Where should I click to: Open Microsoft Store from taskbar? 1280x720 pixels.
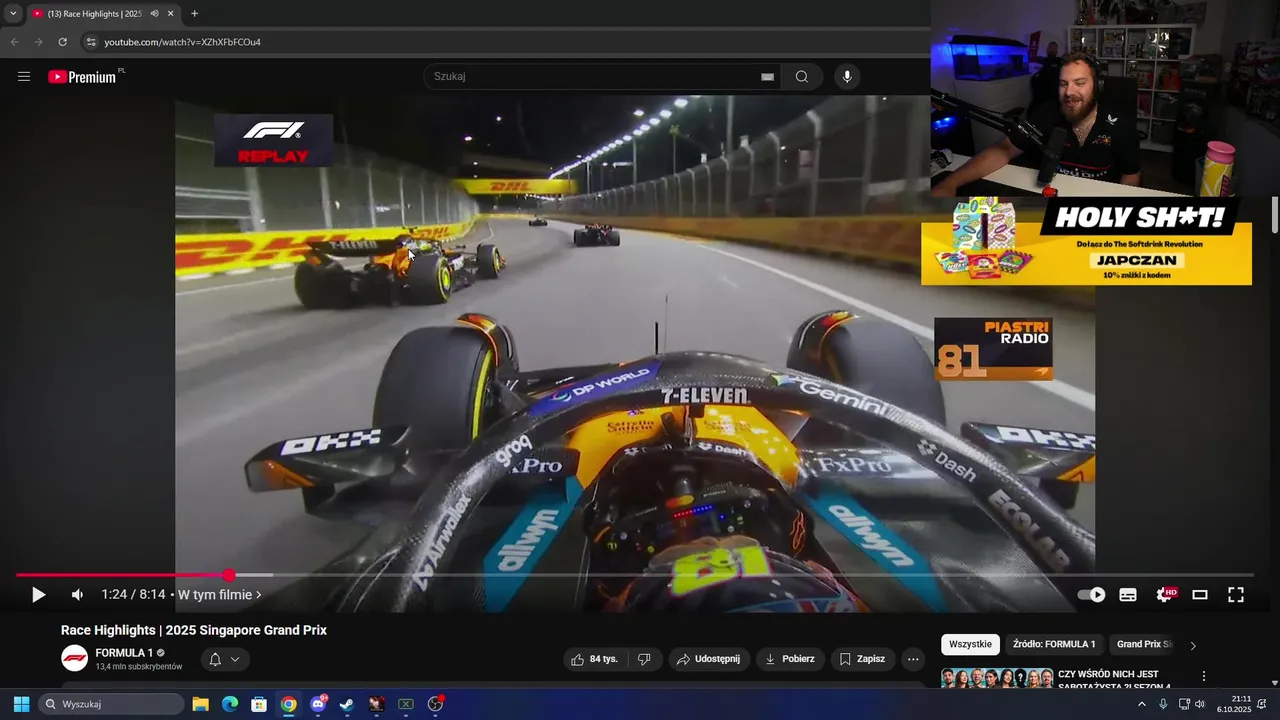[x=259, y=704]
